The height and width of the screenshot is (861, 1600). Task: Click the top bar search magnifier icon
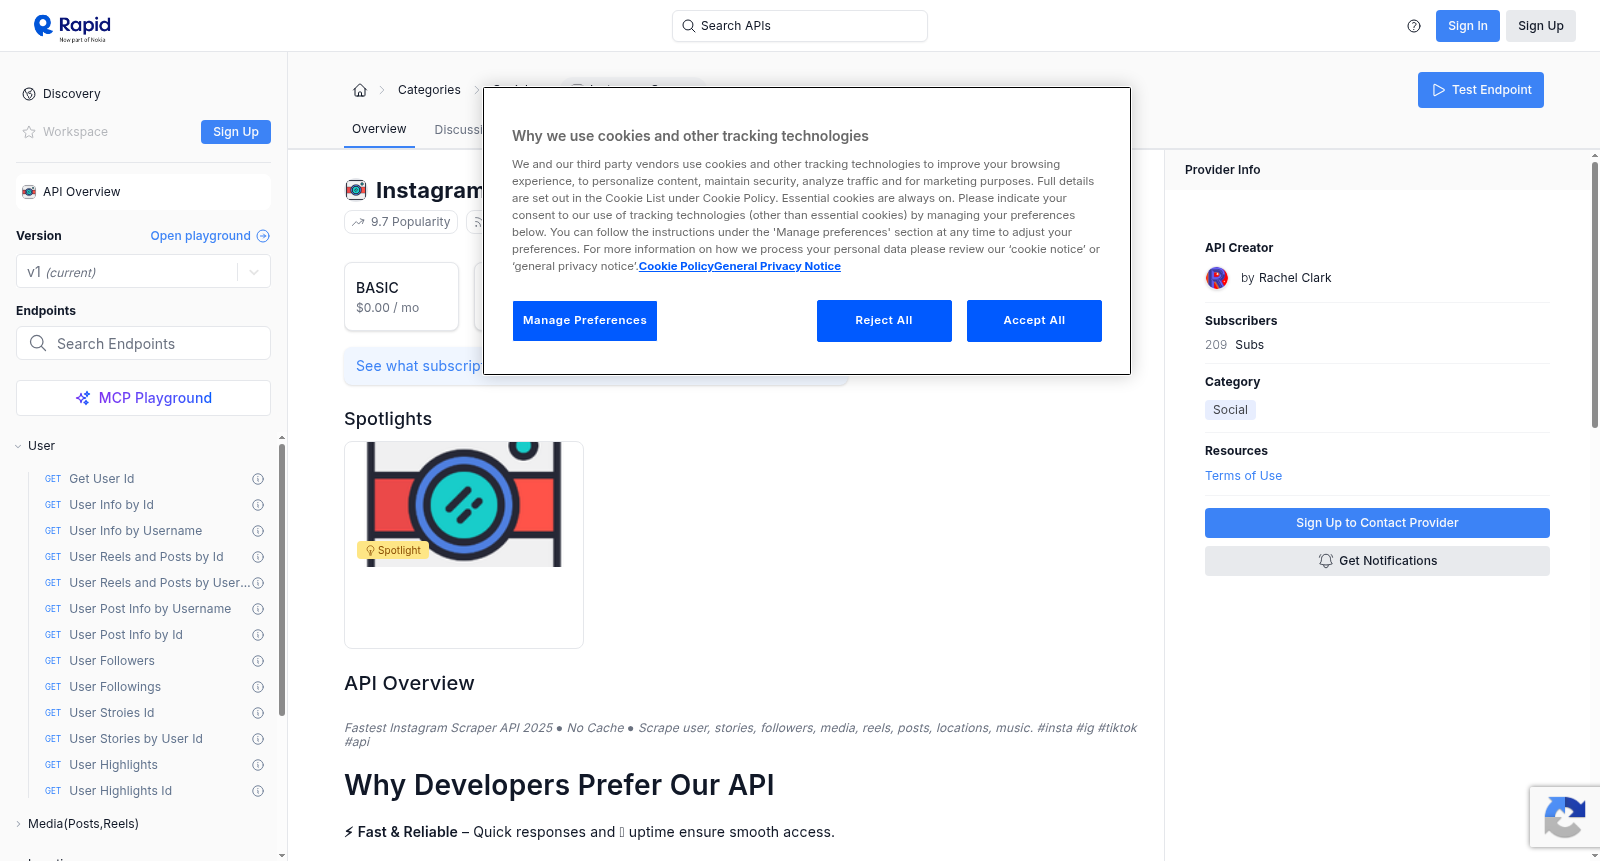pyautogui.click(x=689, y=26)
